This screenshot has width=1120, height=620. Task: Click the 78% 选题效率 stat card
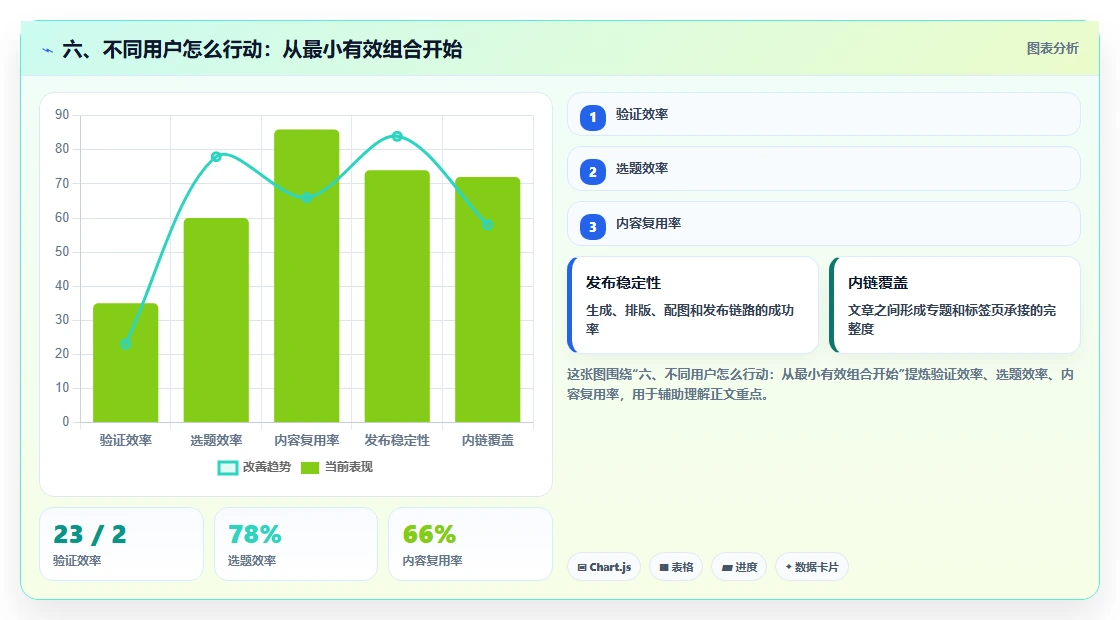click(296, 544)
